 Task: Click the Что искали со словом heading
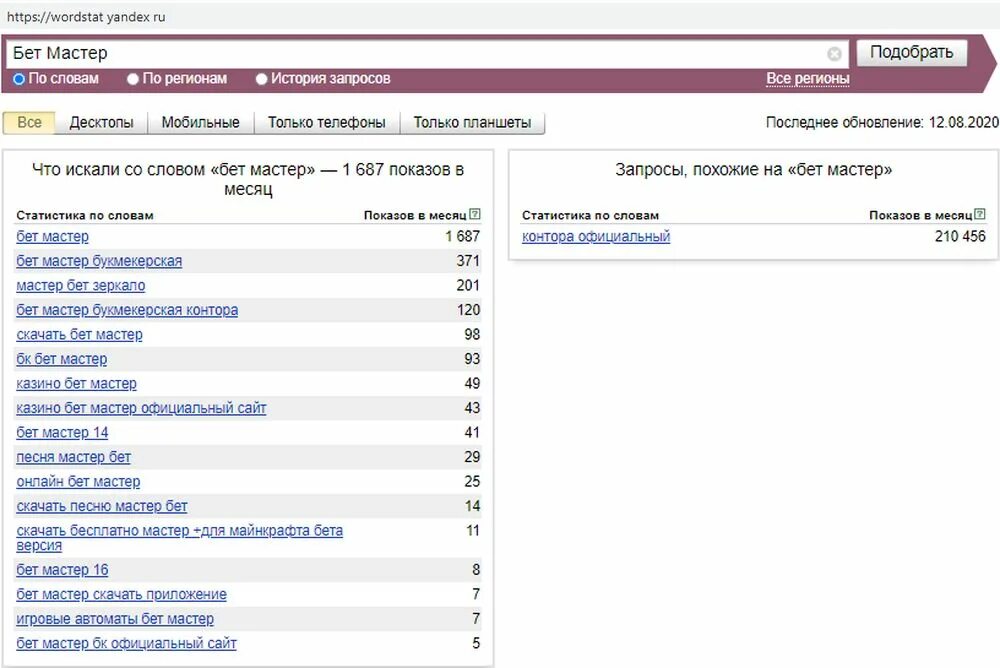(248, 179)
